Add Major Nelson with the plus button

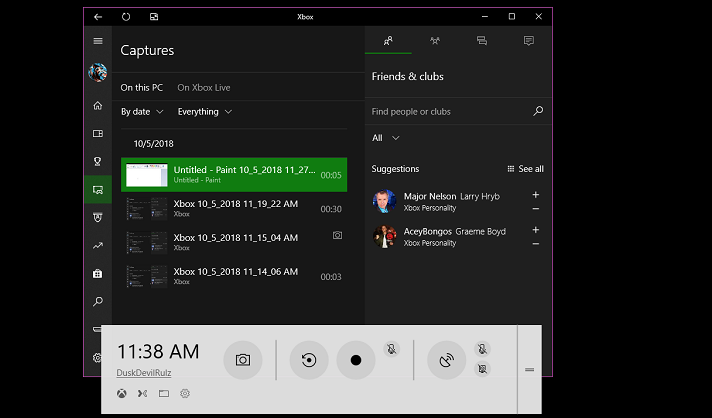pos(536,195)
